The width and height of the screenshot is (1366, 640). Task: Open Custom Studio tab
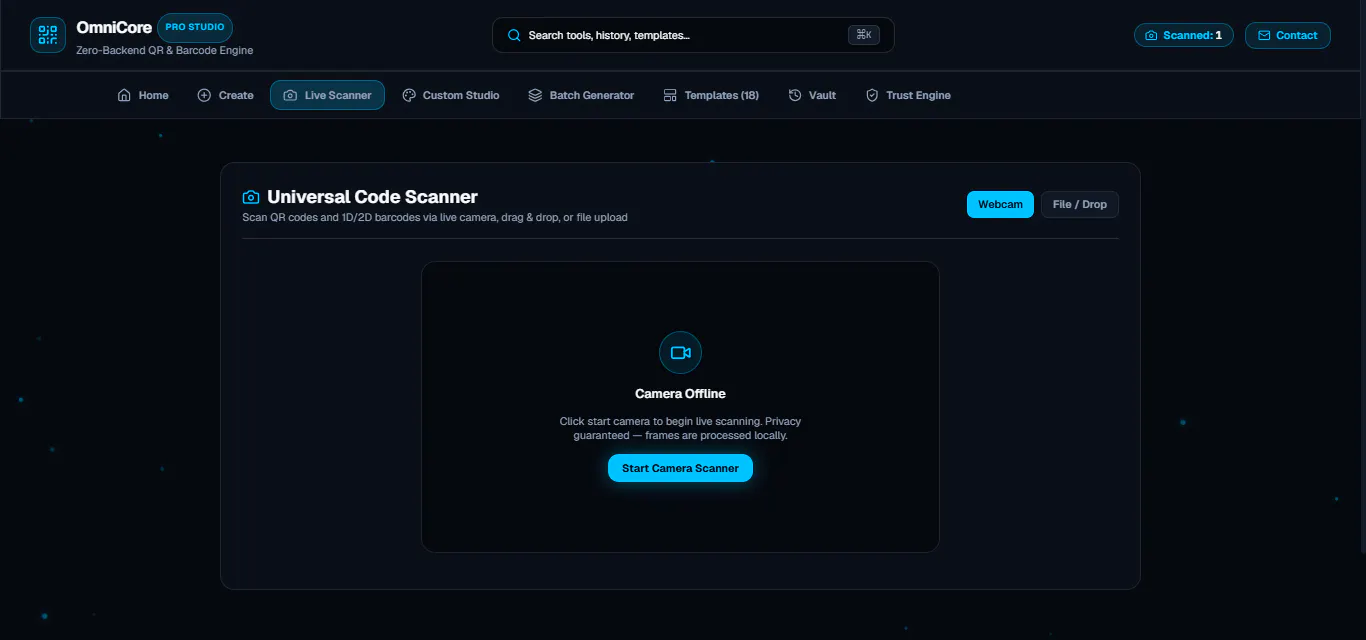coord(450,95)
